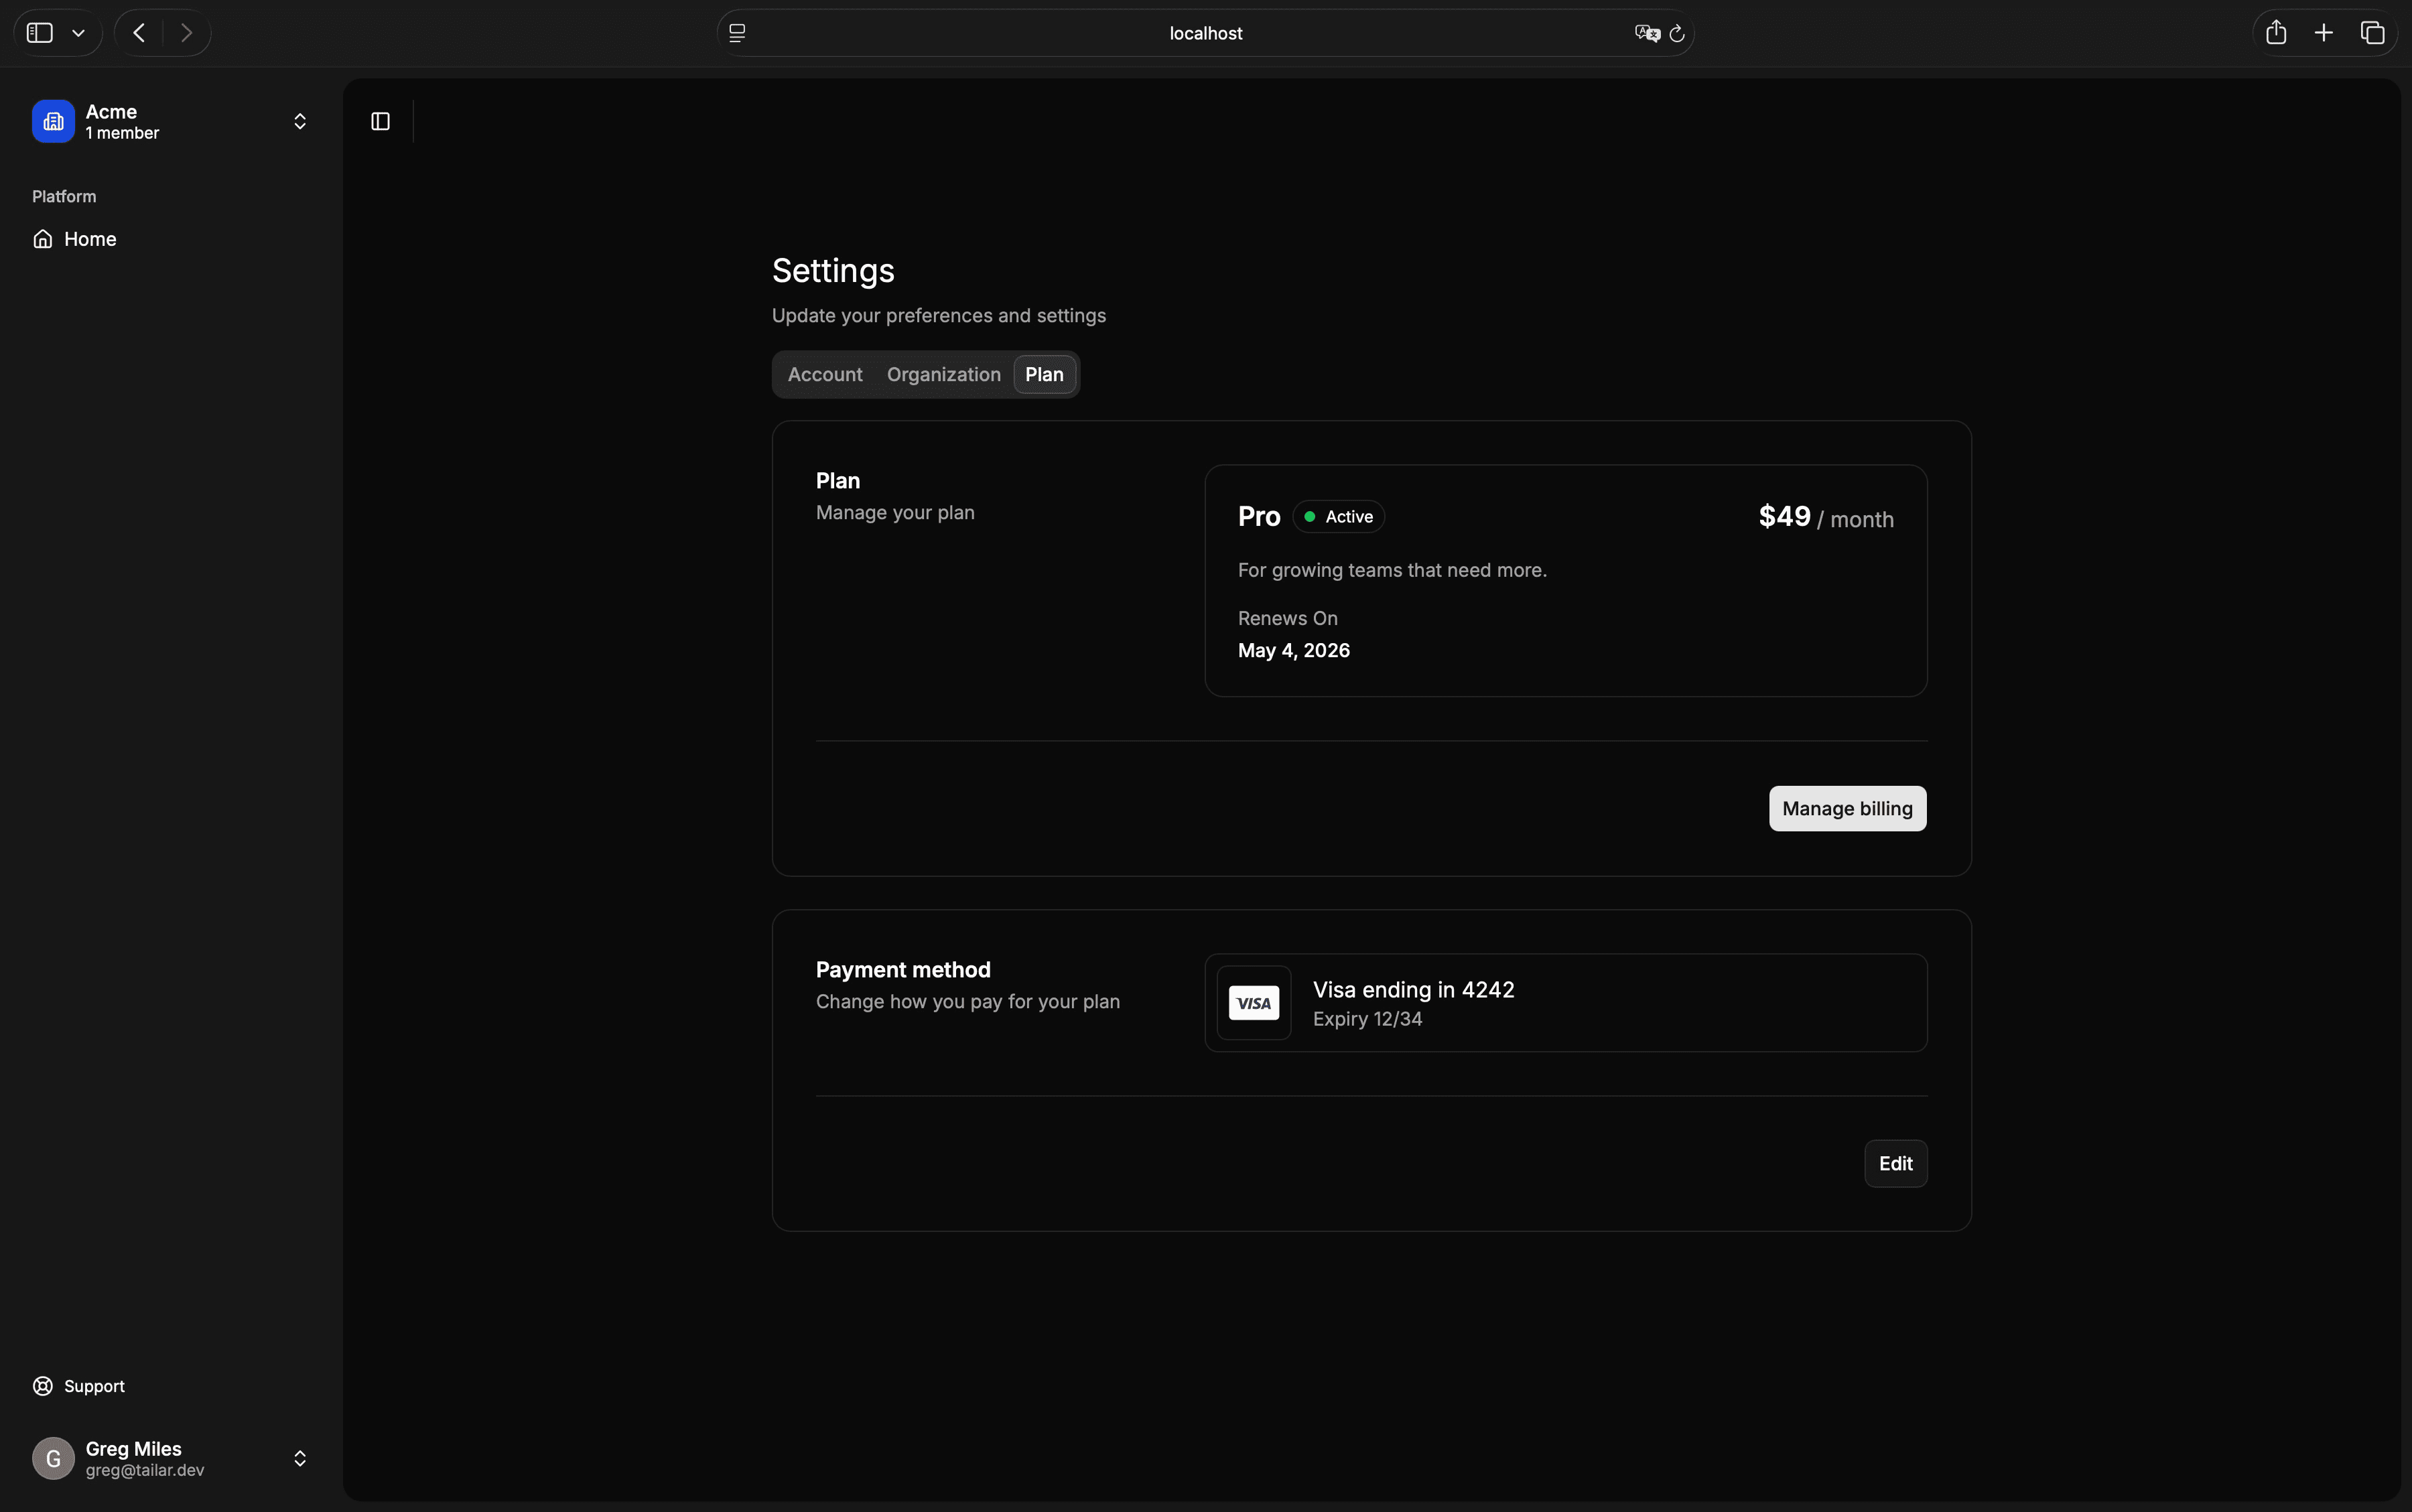Reload the page from the address bar
2412x1512 pixels.
point(1677,33)
